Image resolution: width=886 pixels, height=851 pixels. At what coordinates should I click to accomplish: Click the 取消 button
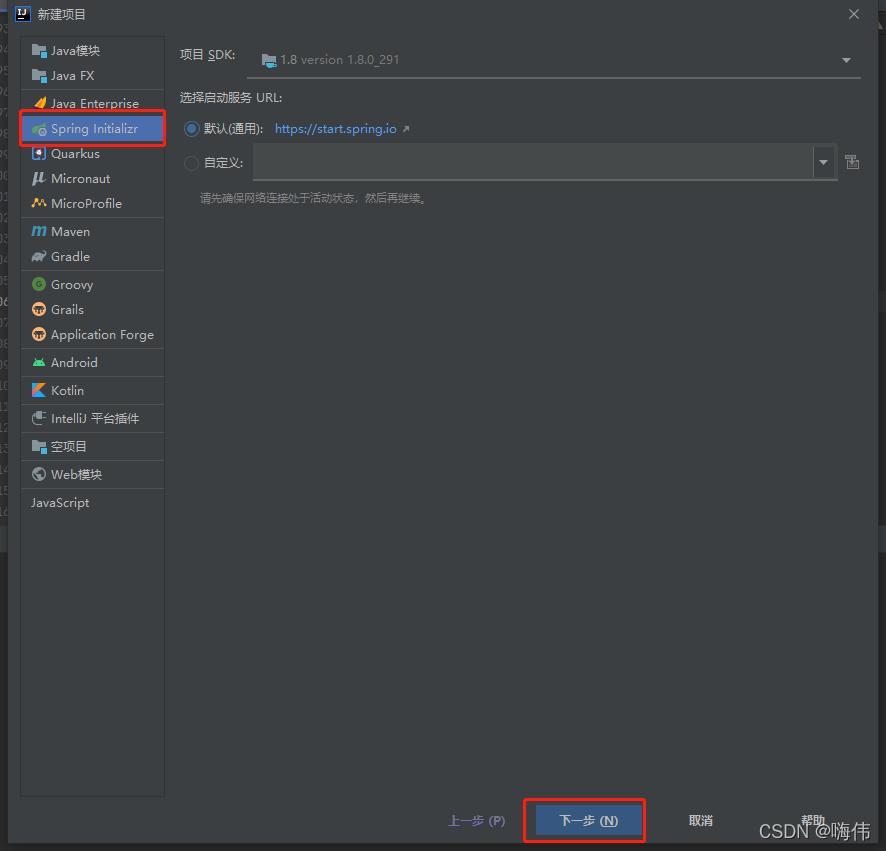coord(701,820)
